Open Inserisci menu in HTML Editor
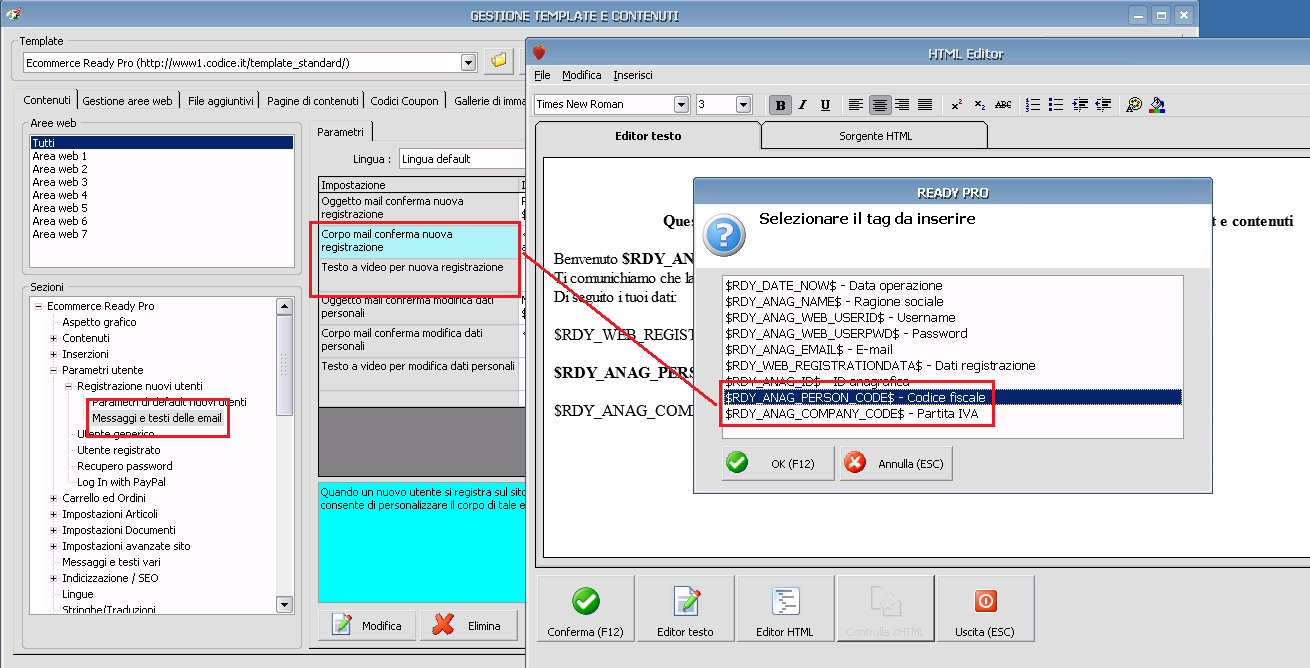The image size is (1310, 668). [633, 75]
